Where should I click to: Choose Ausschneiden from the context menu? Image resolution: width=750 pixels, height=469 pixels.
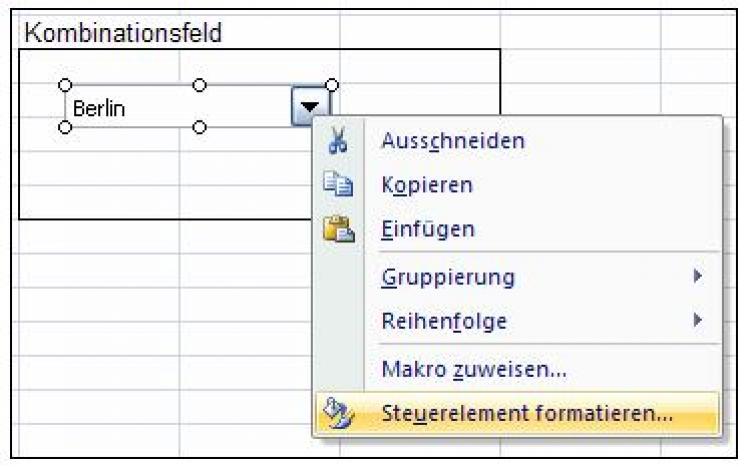(x=453, y=141)
